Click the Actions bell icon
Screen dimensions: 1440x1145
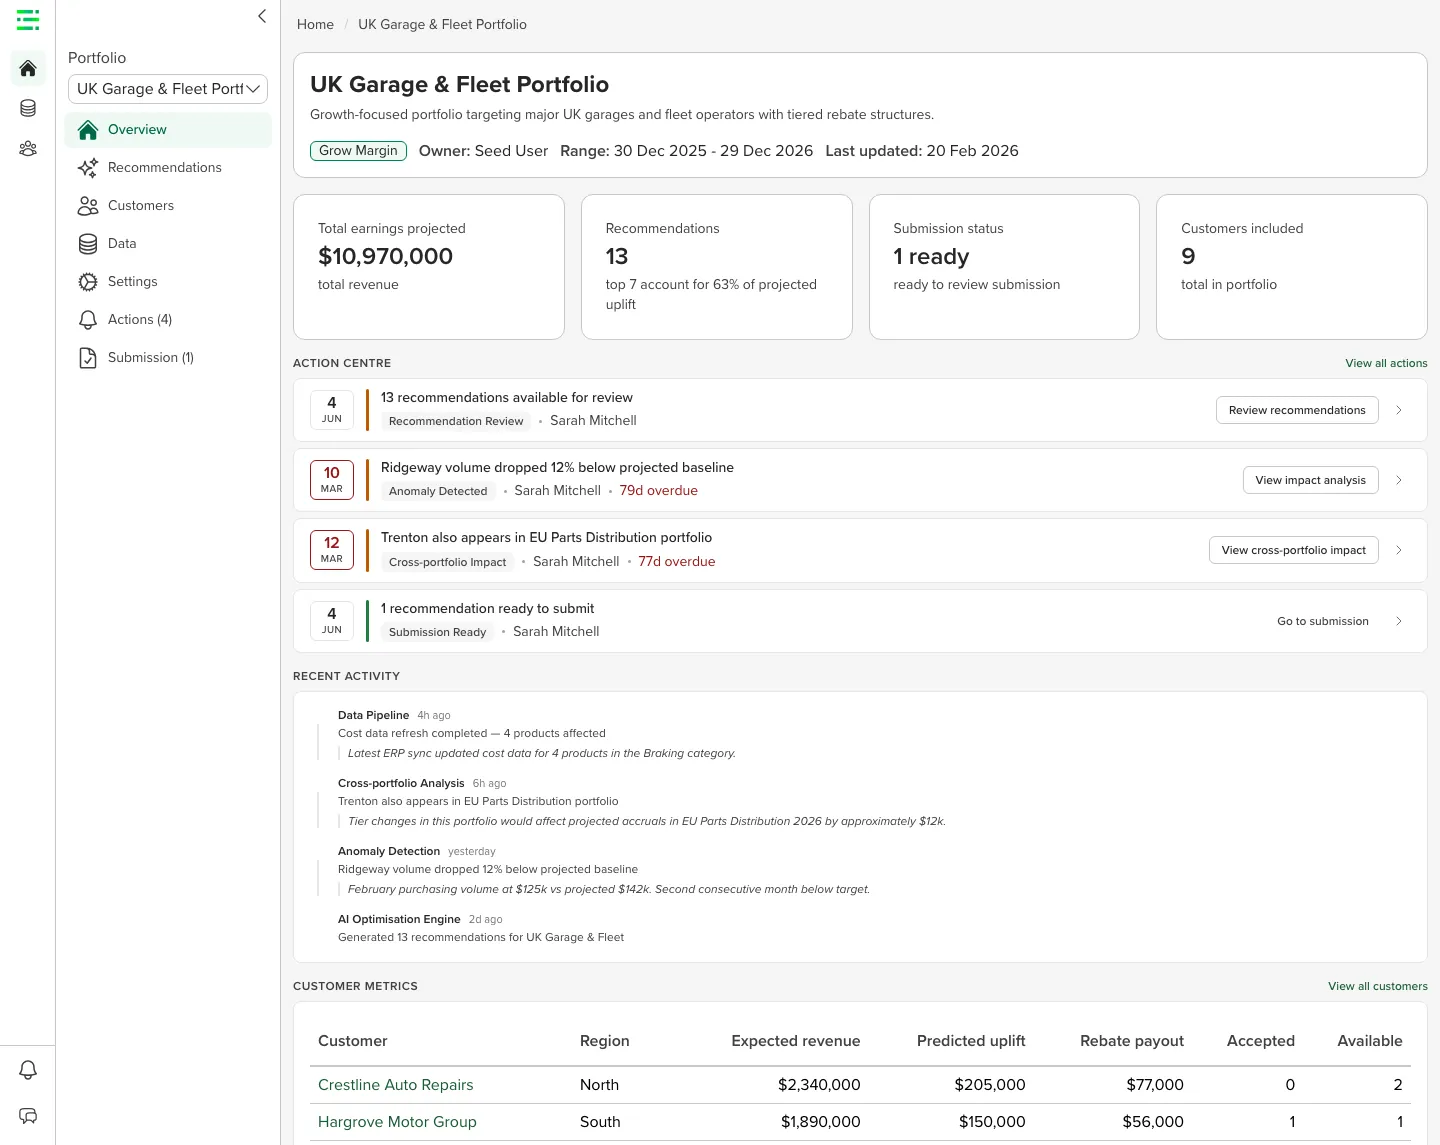click(x=88, y=320)
